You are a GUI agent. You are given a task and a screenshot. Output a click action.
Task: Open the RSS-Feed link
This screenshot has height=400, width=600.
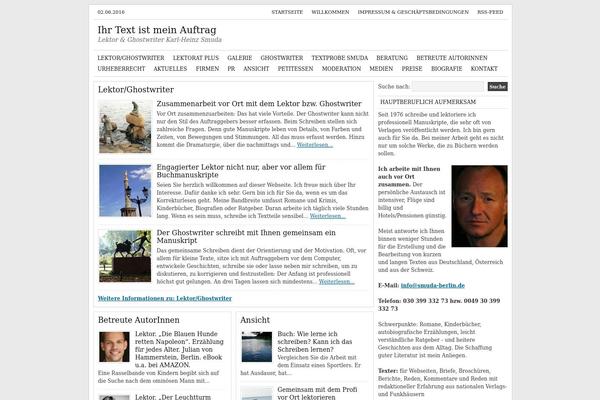[490, 12]
